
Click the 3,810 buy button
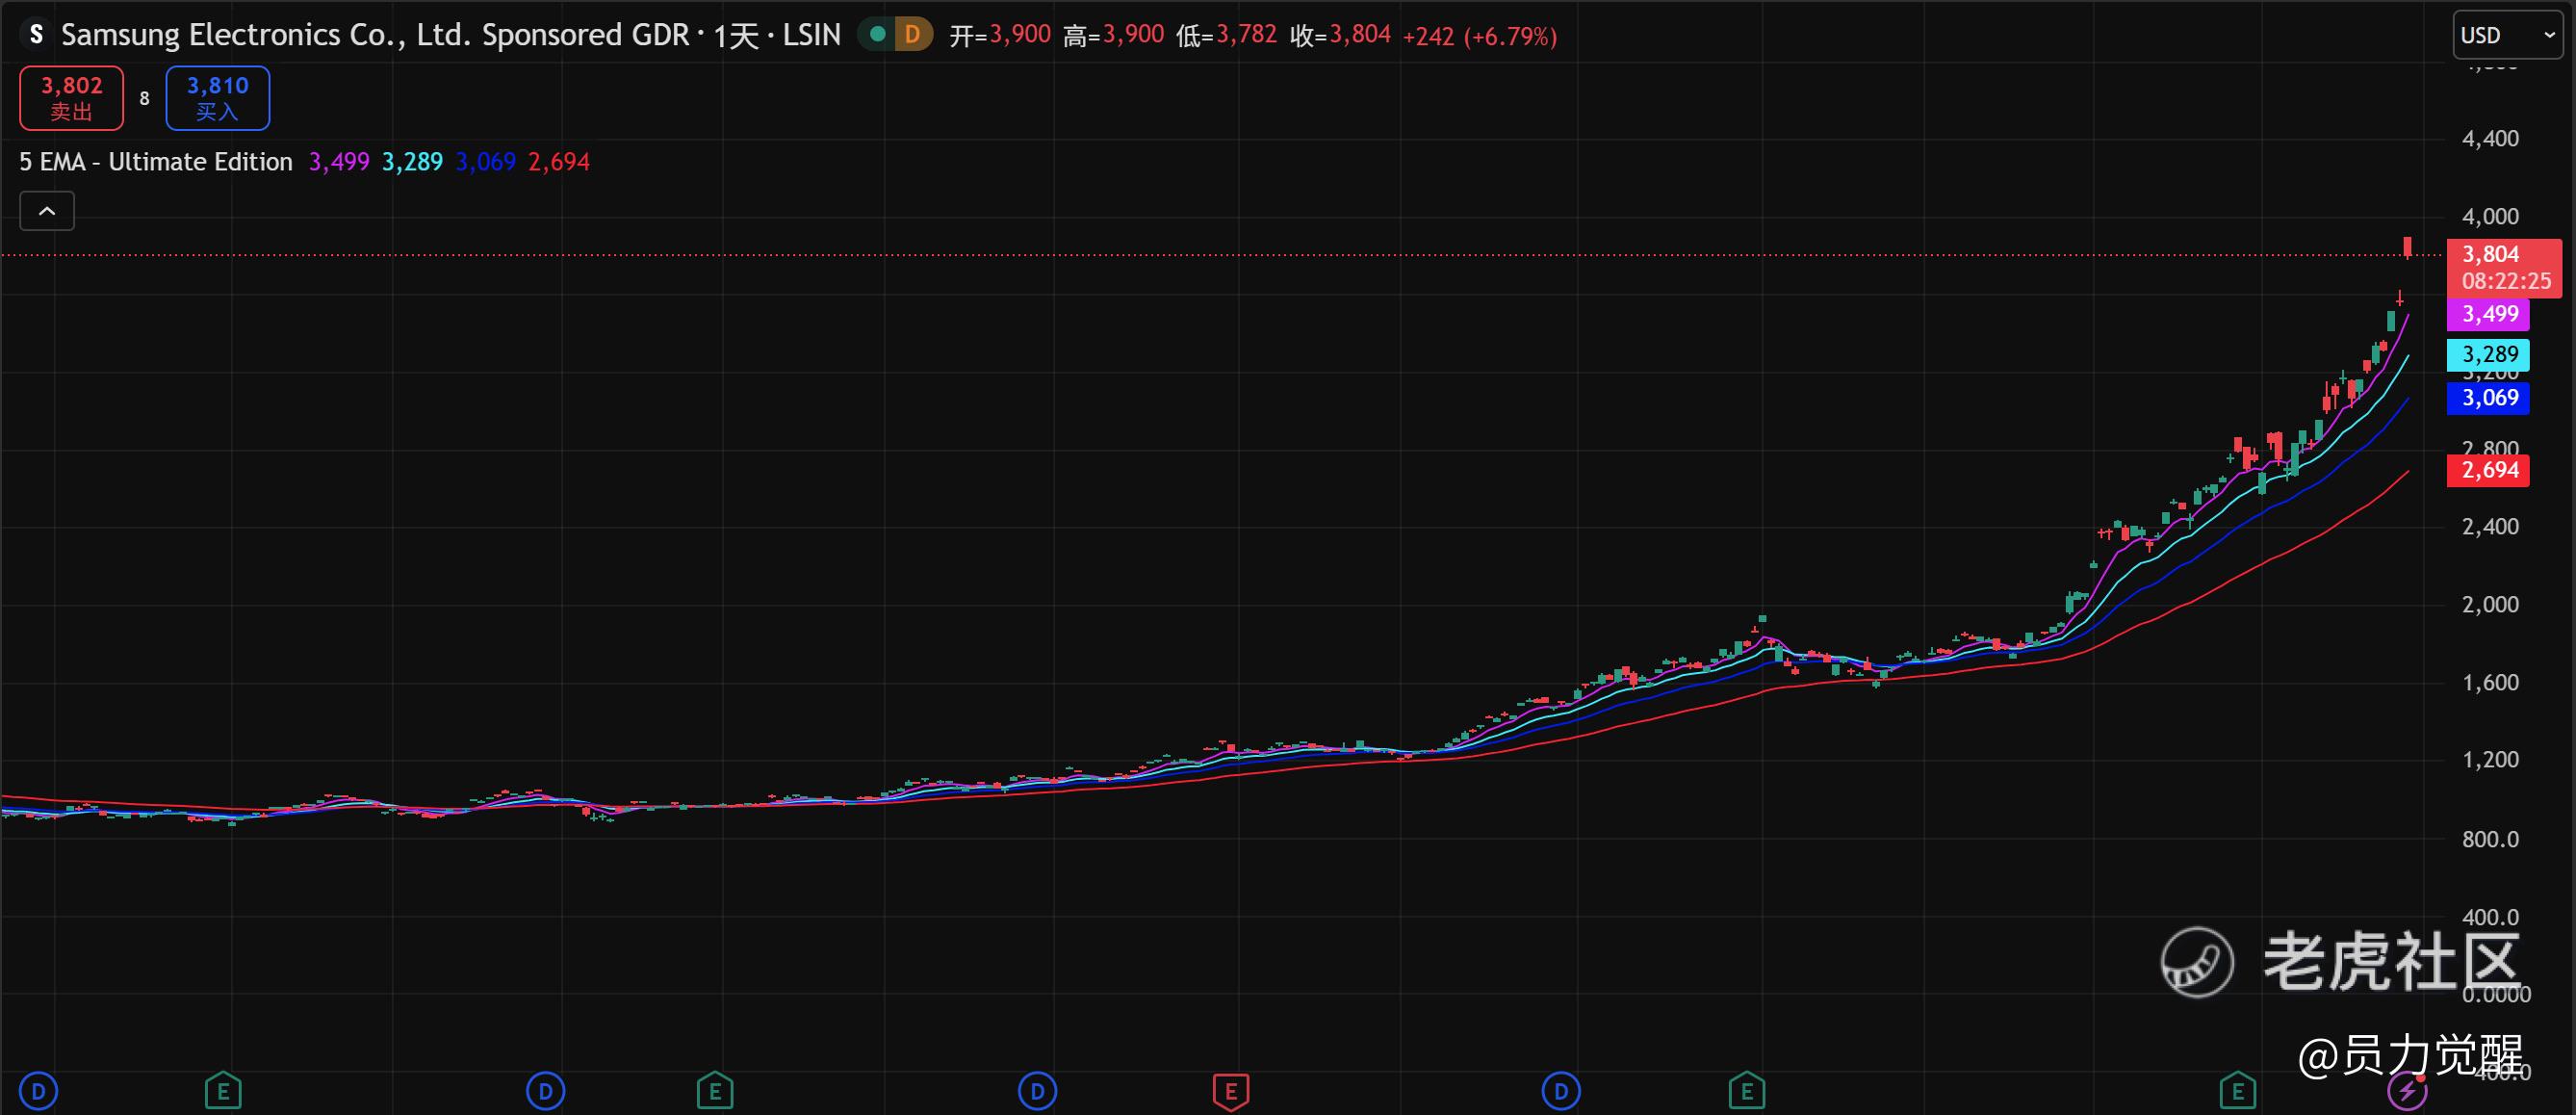coord(217,98)
